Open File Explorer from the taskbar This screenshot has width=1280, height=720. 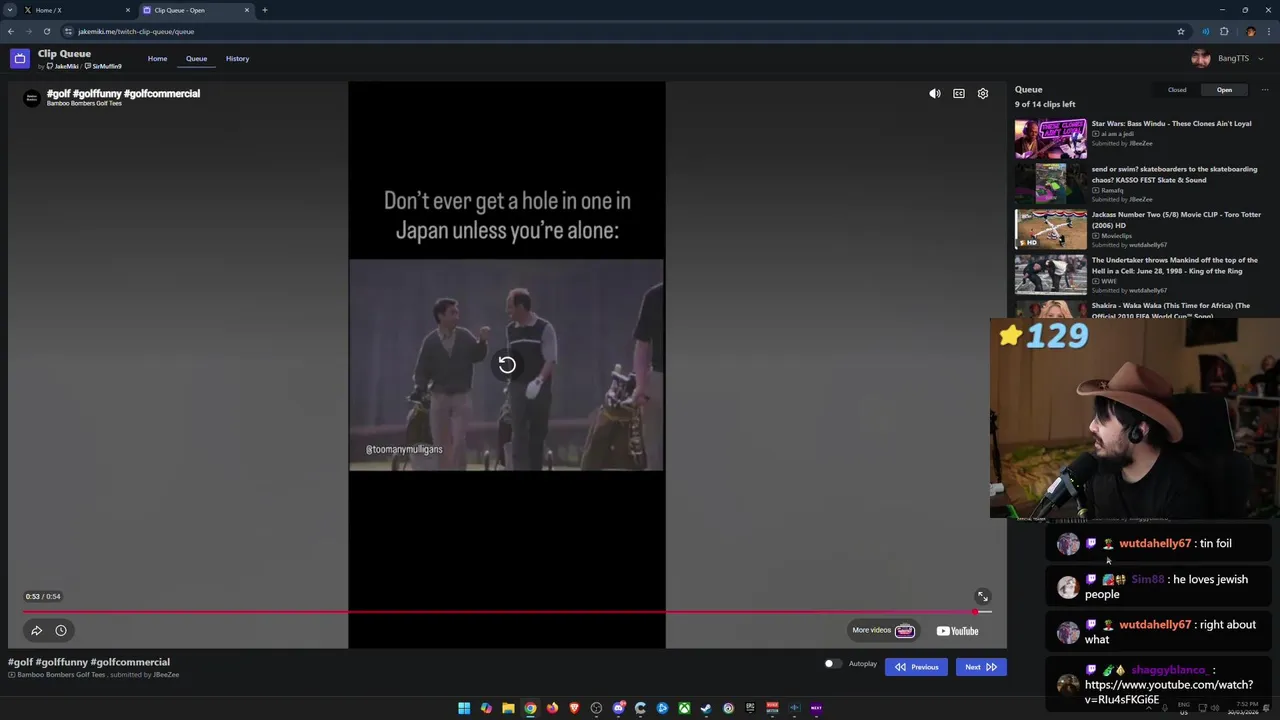click(508, 708)
